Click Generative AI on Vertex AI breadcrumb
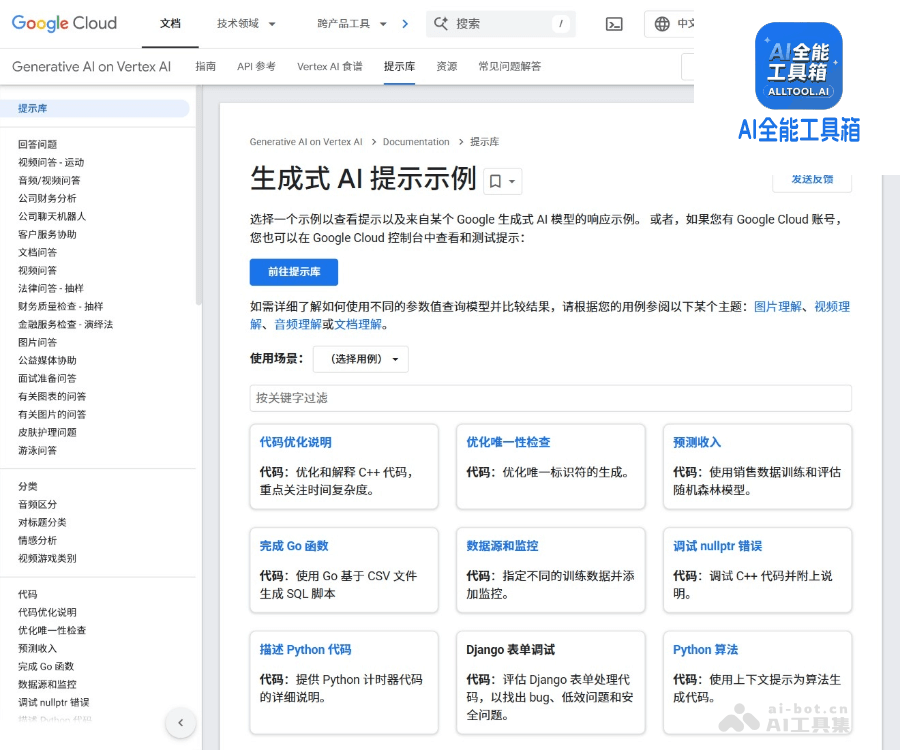The width and height of the screenshot is (900, 750). pyautogui.click(x=306, y=142)
